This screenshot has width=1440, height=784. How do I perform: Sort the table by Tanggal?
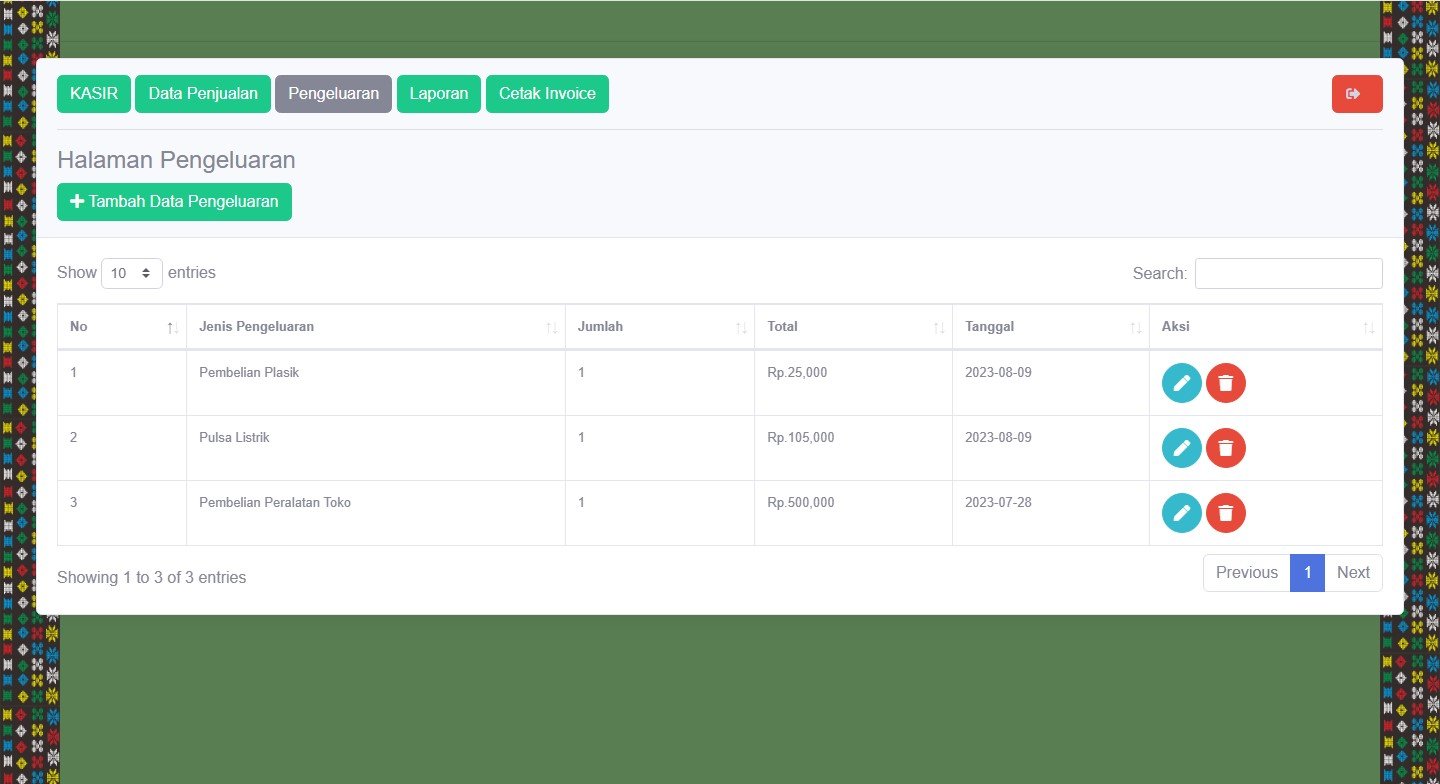point(1050,327)
